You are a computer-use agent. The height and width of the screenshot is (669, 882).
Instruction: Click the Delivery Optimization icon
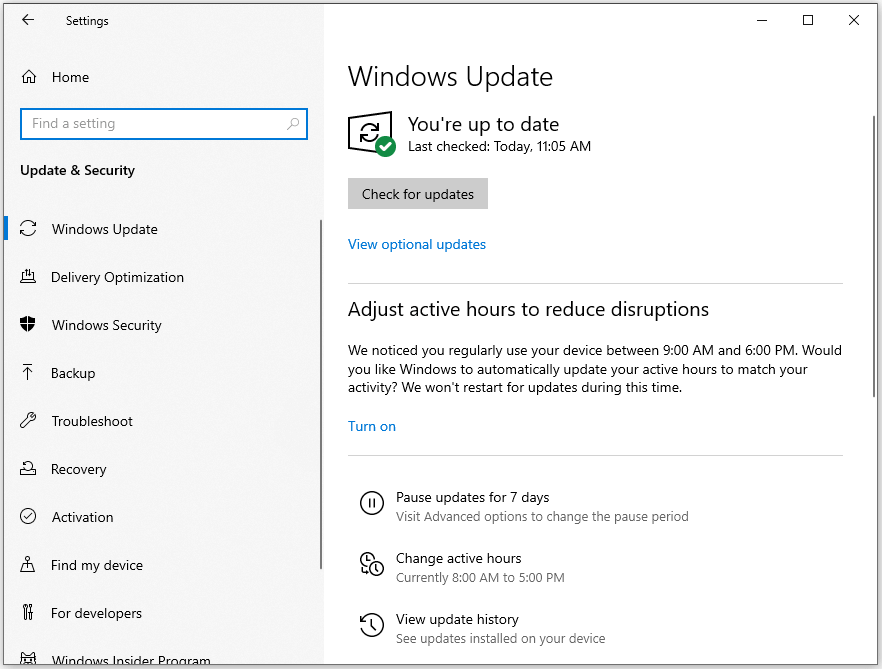coord(28,277)
